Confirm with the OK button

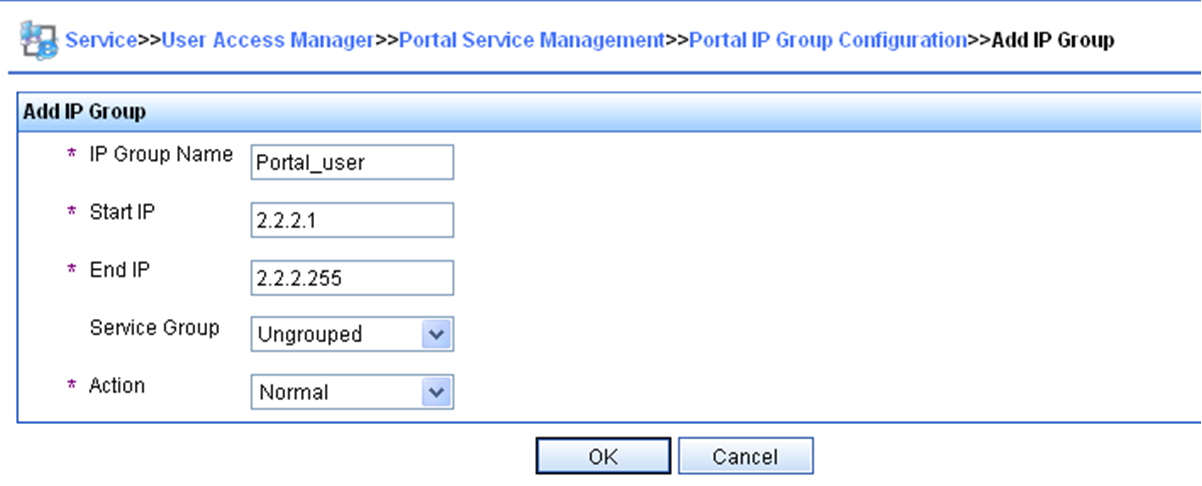603,456
